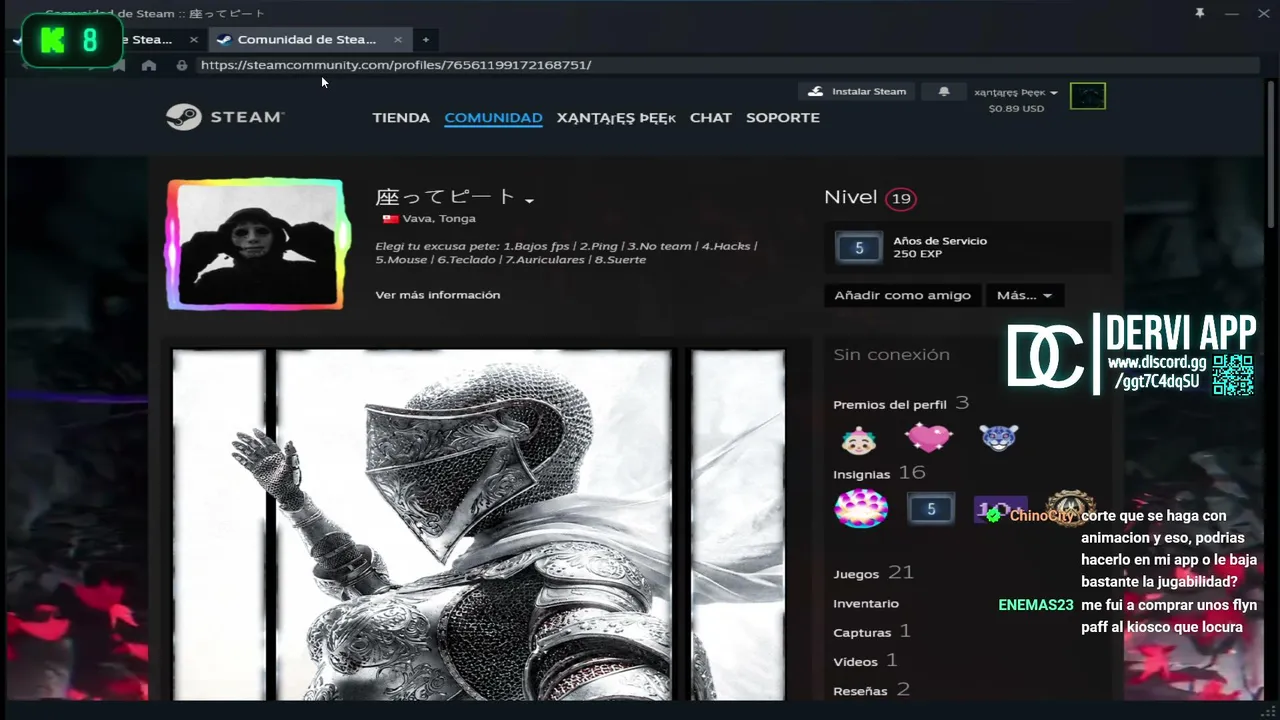Open the Juegos 21 link
The height and width of the screenshot is (720, 1280).
(x=873, y=573)
